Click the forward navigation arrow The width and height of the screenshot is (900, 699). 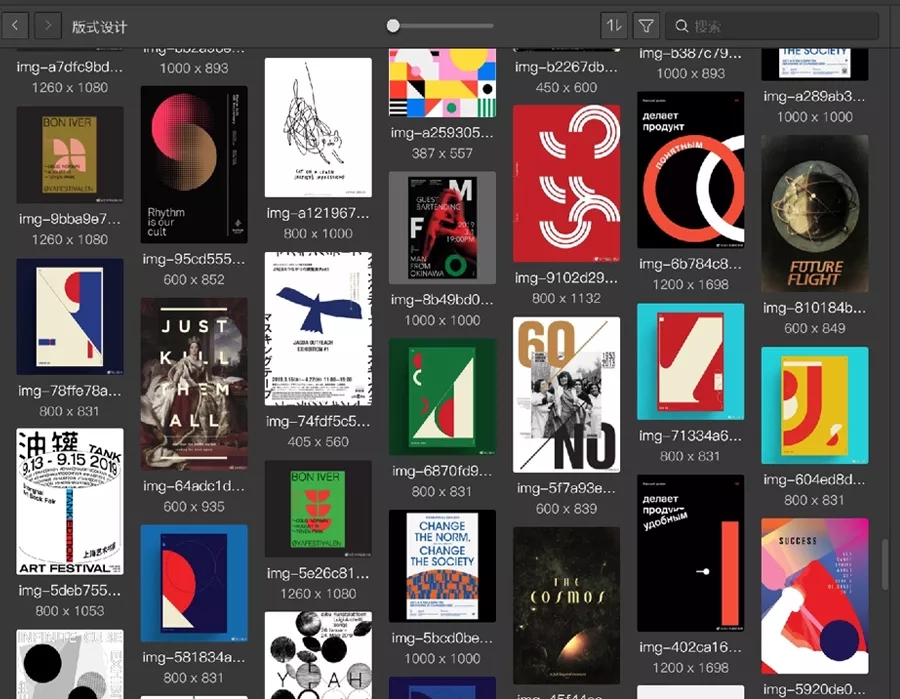click(x=48, y=26)
